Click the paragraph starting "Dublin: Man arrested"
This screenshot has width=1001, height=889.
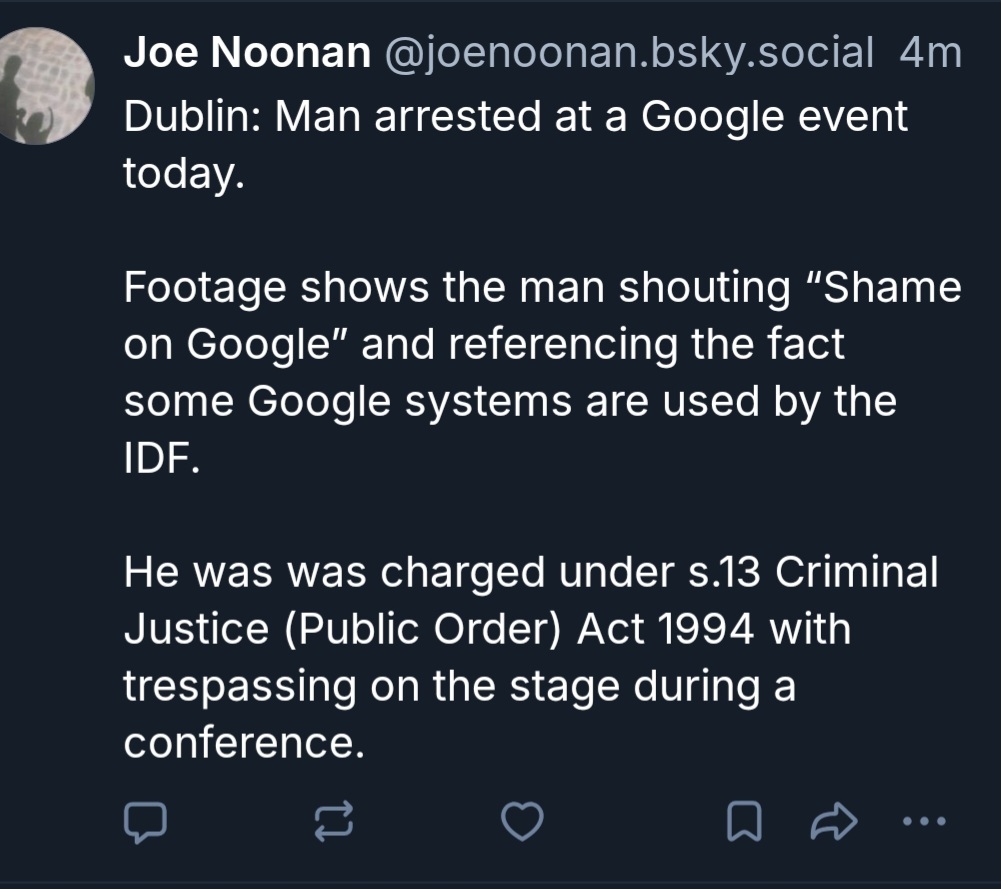tap(515, 118)
